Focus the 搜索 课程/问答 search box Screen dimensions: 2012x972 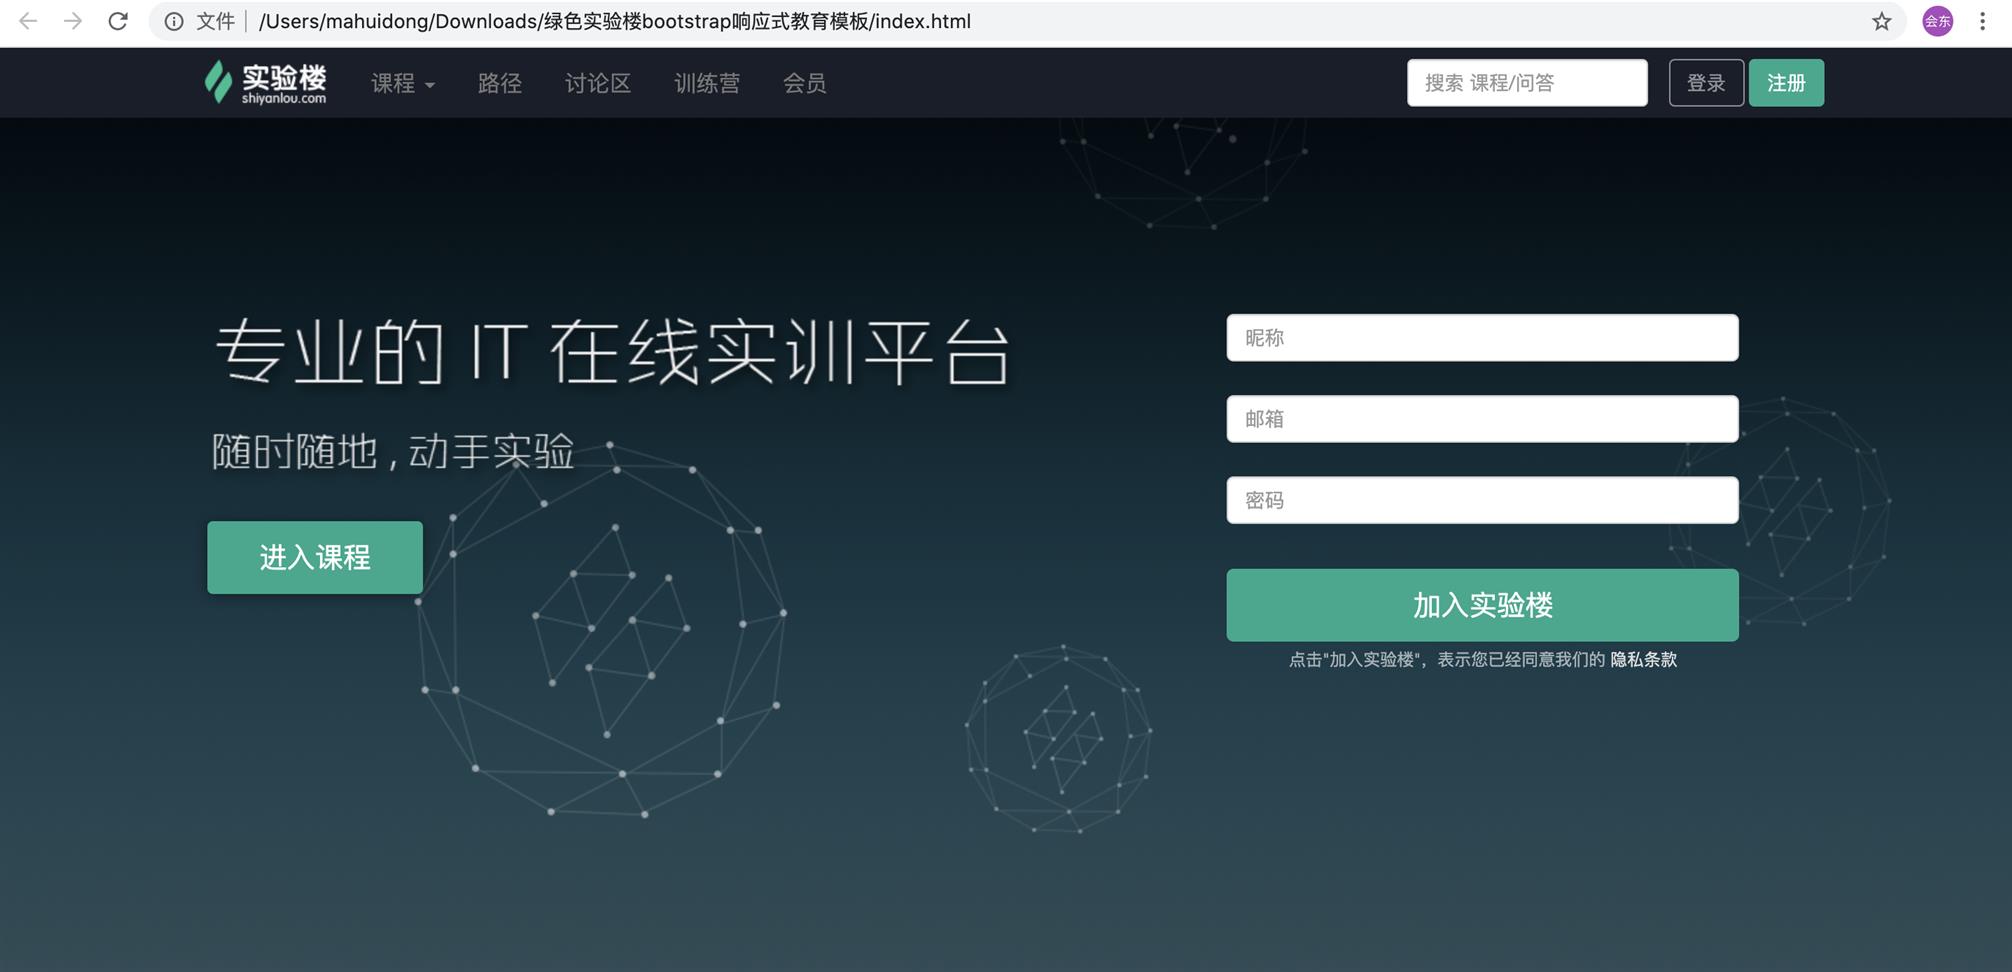(1526, 83)
